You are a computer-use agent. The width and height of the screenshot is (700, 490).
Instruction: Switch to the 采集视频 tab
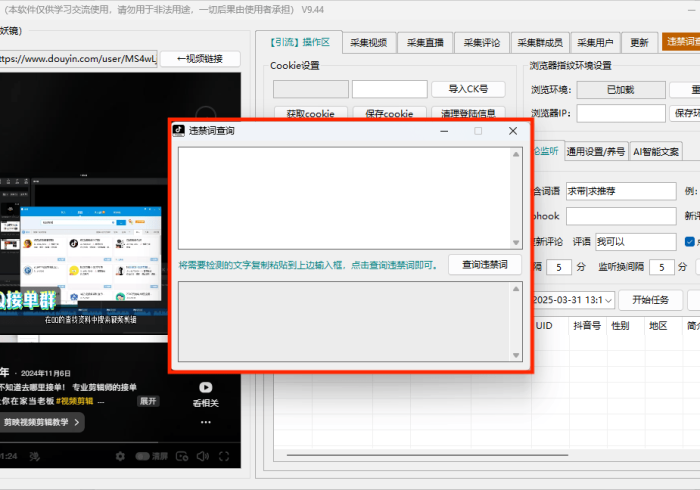(369, 43)
